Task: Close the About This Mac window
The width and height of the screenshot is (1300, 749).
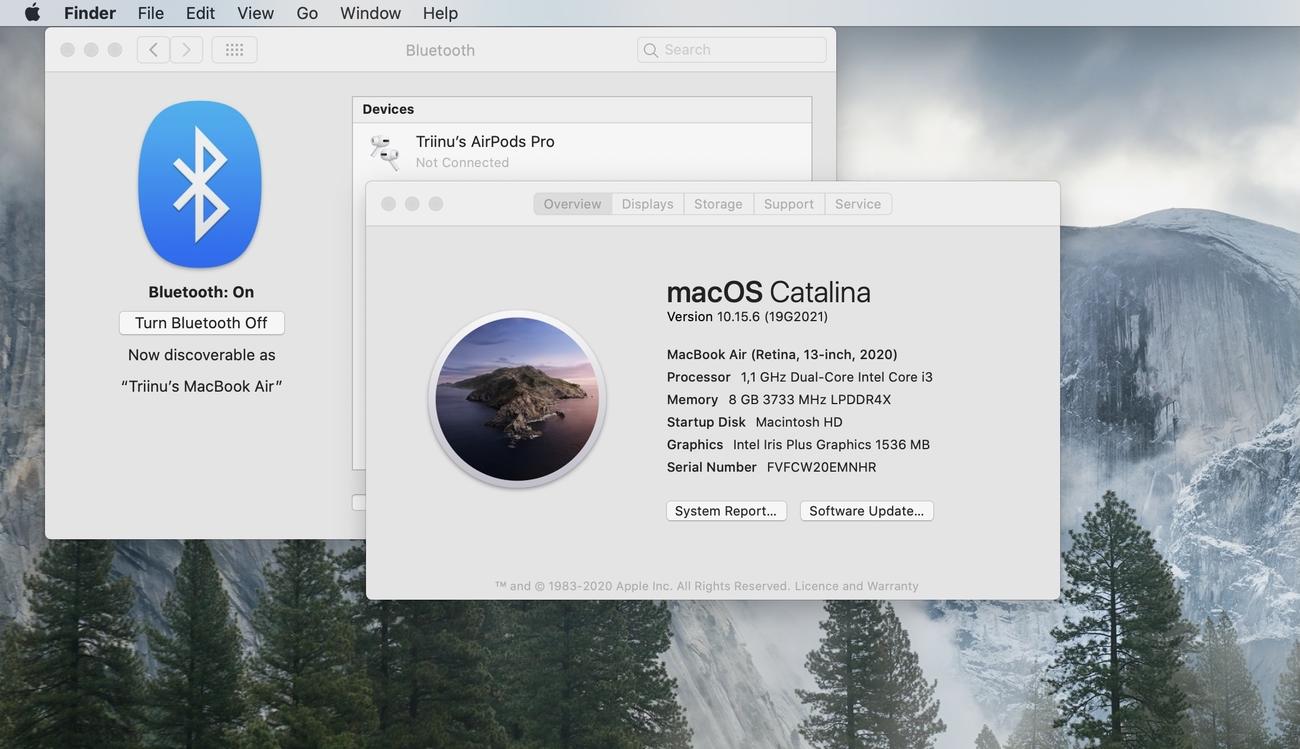Action: (388, 204)
